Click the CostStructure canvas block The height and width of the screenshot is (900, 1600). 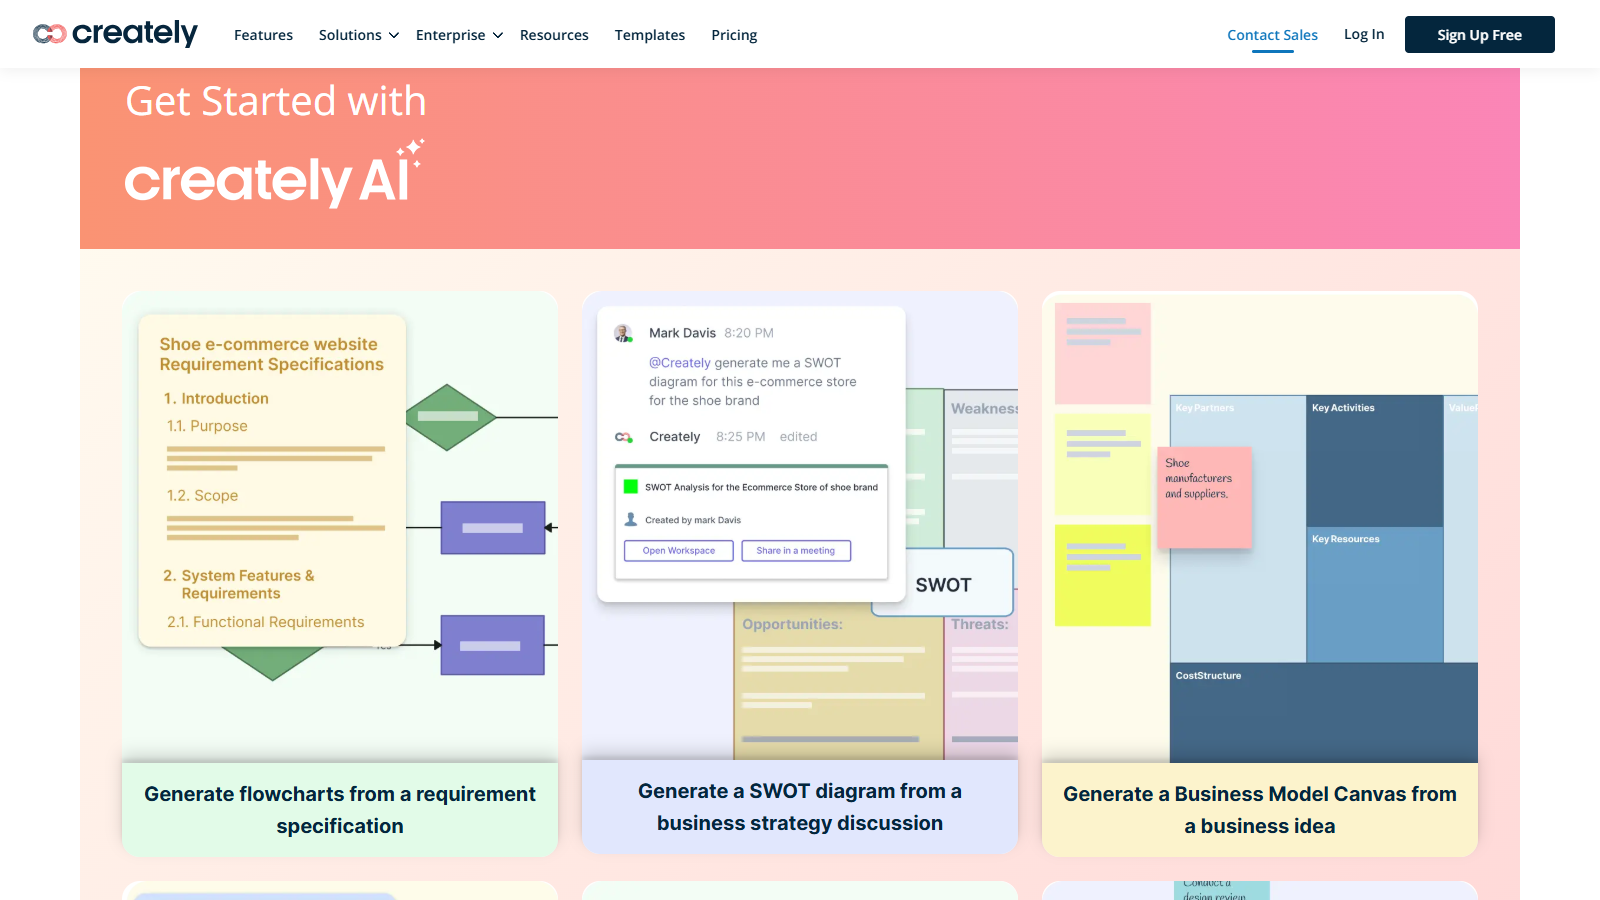1324,713
